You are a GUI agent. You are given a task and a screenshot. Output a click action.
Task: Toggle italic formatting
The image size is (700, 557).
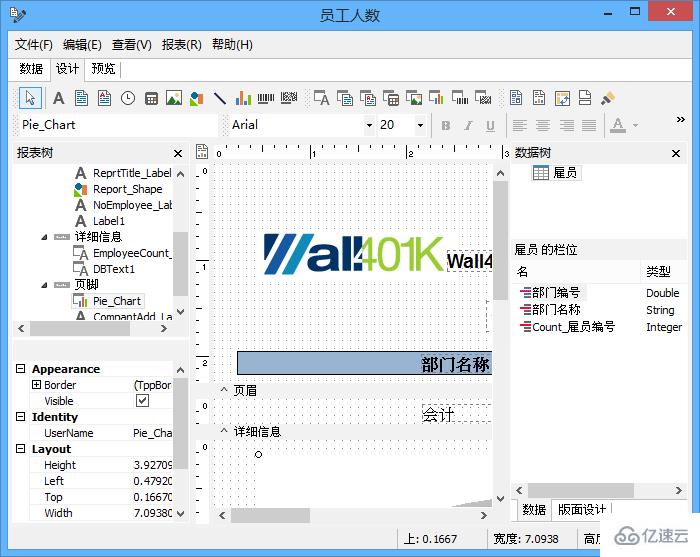pyautogui.click(x=468, y=125)
